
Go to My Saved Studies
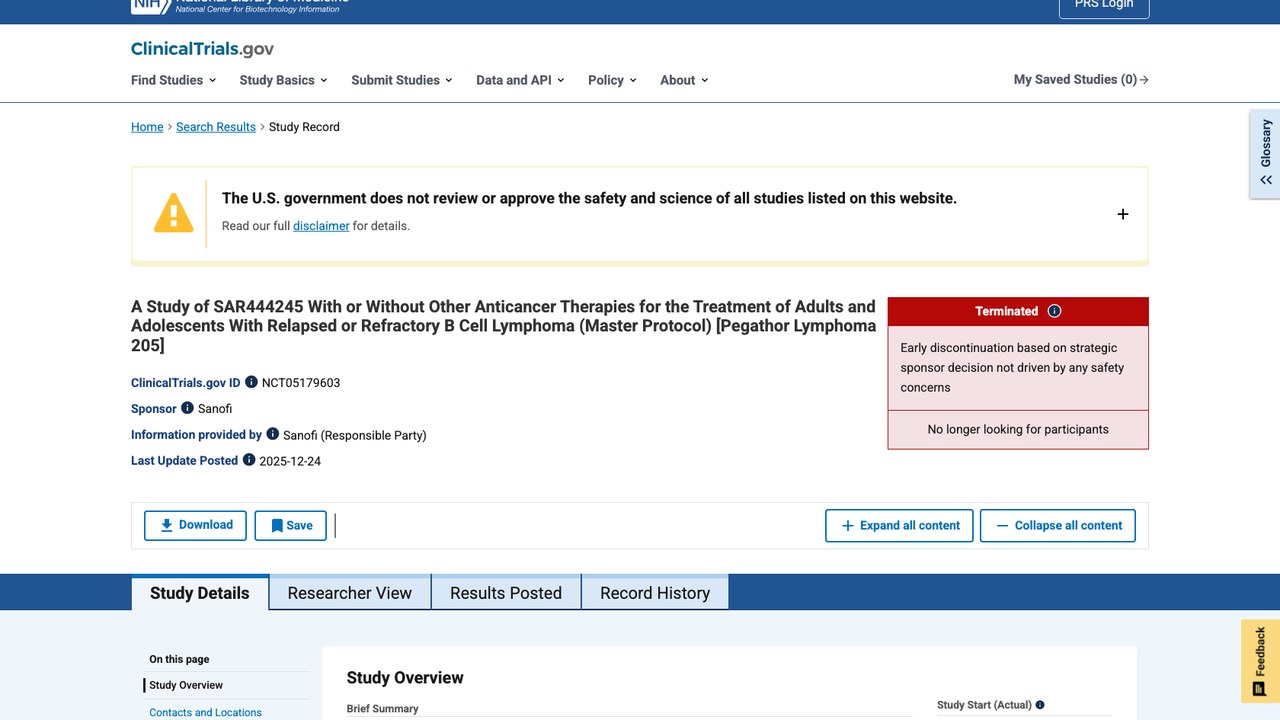click(x=1081, y=80)
